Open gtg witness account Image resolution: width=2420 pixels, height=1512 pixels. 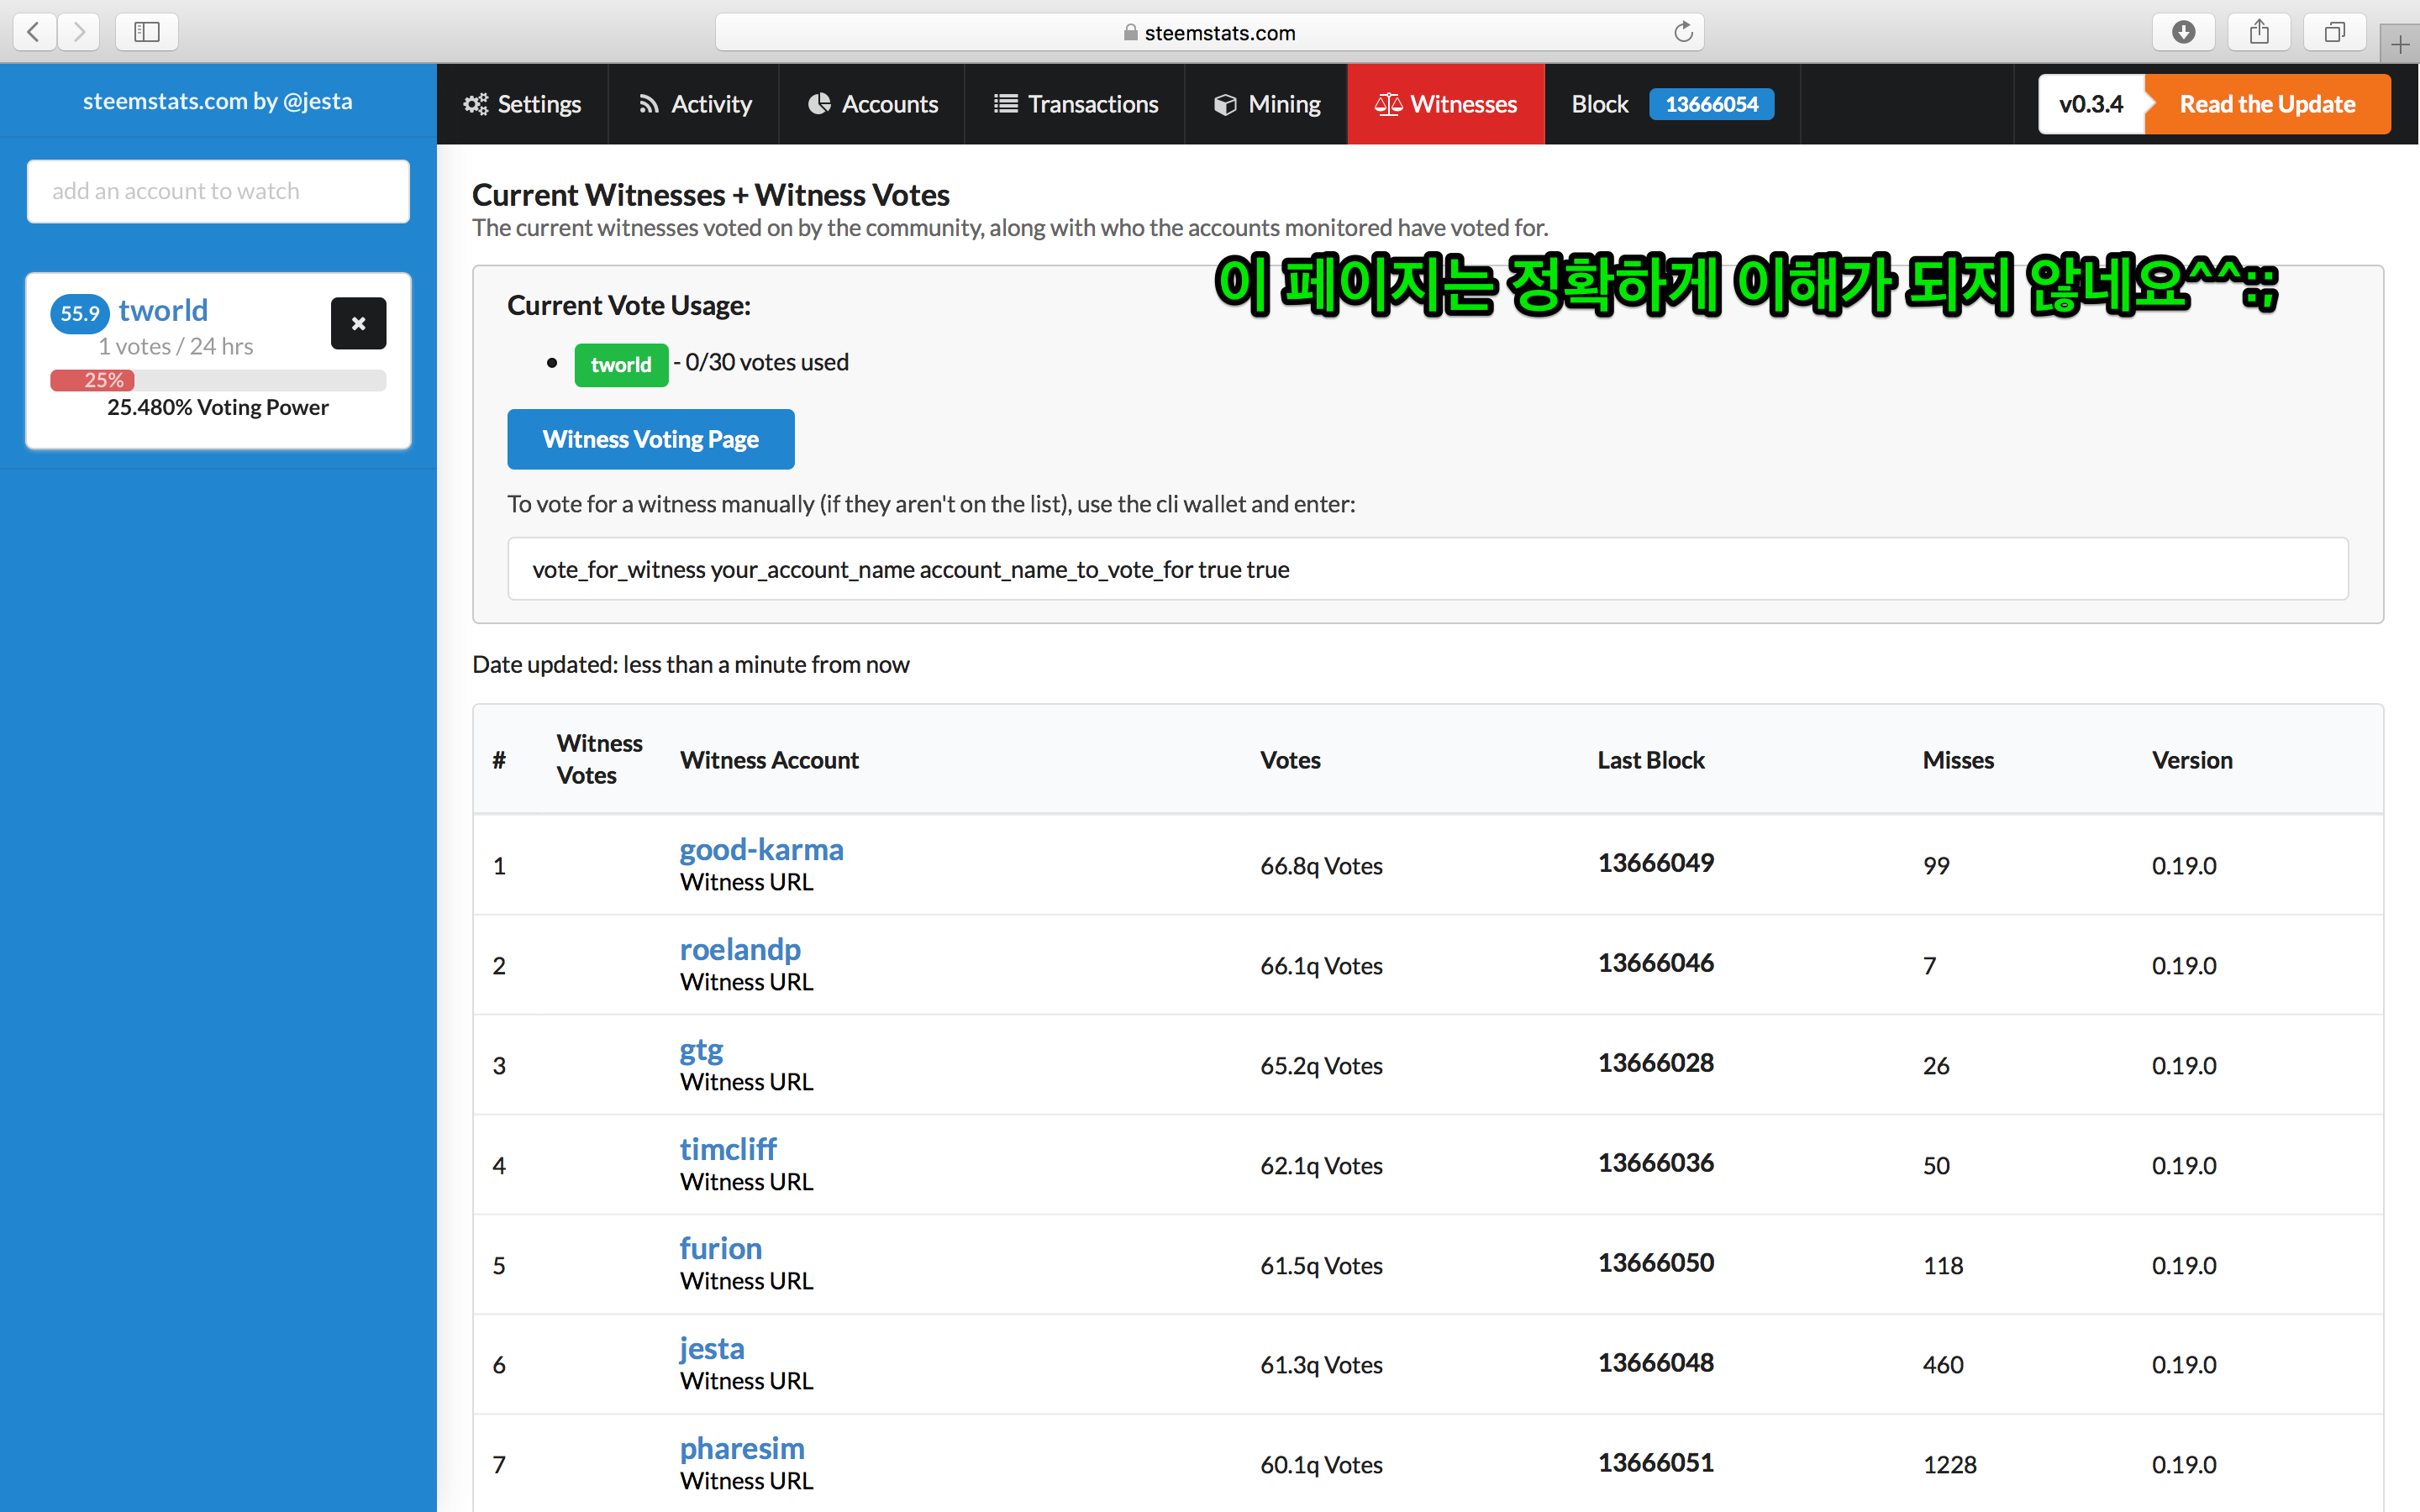(x=702, y=1049)
